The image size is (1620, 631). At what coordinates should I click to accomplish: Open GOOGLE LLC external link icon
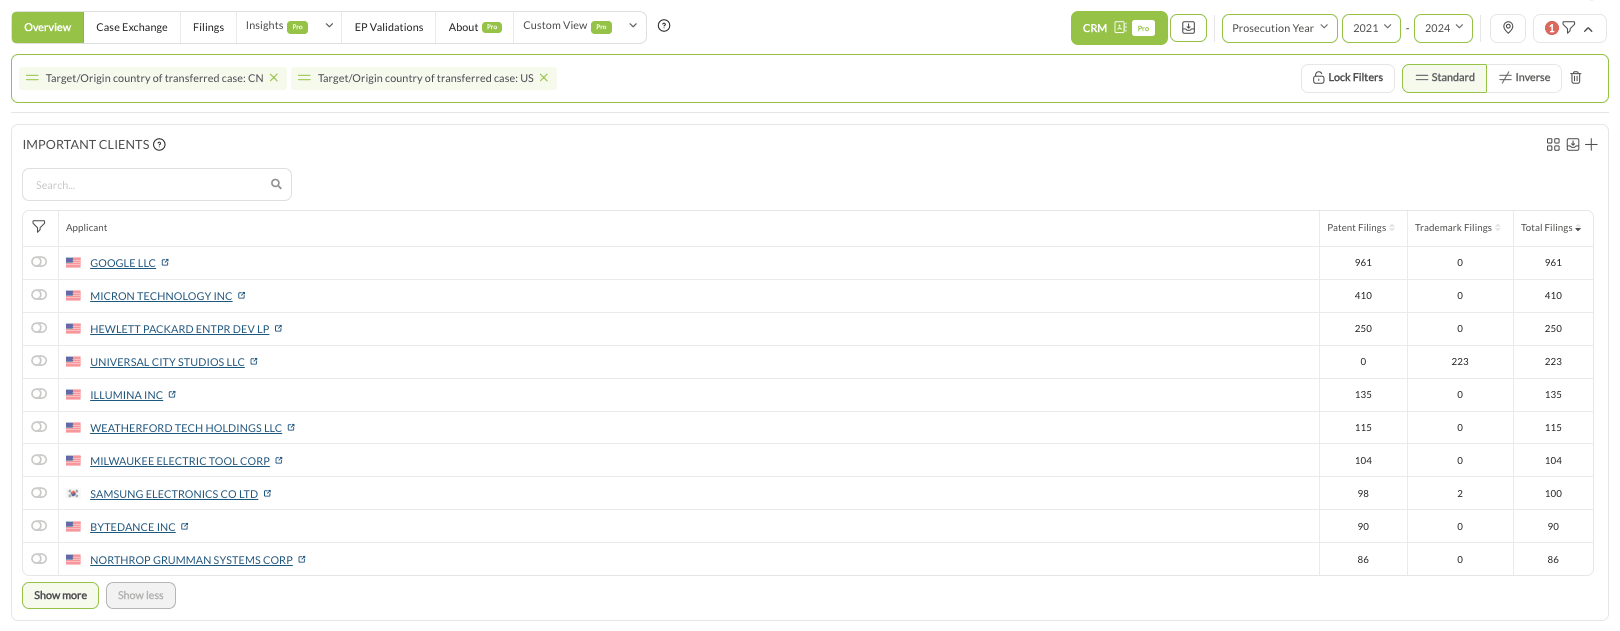[x=165, y=263]
